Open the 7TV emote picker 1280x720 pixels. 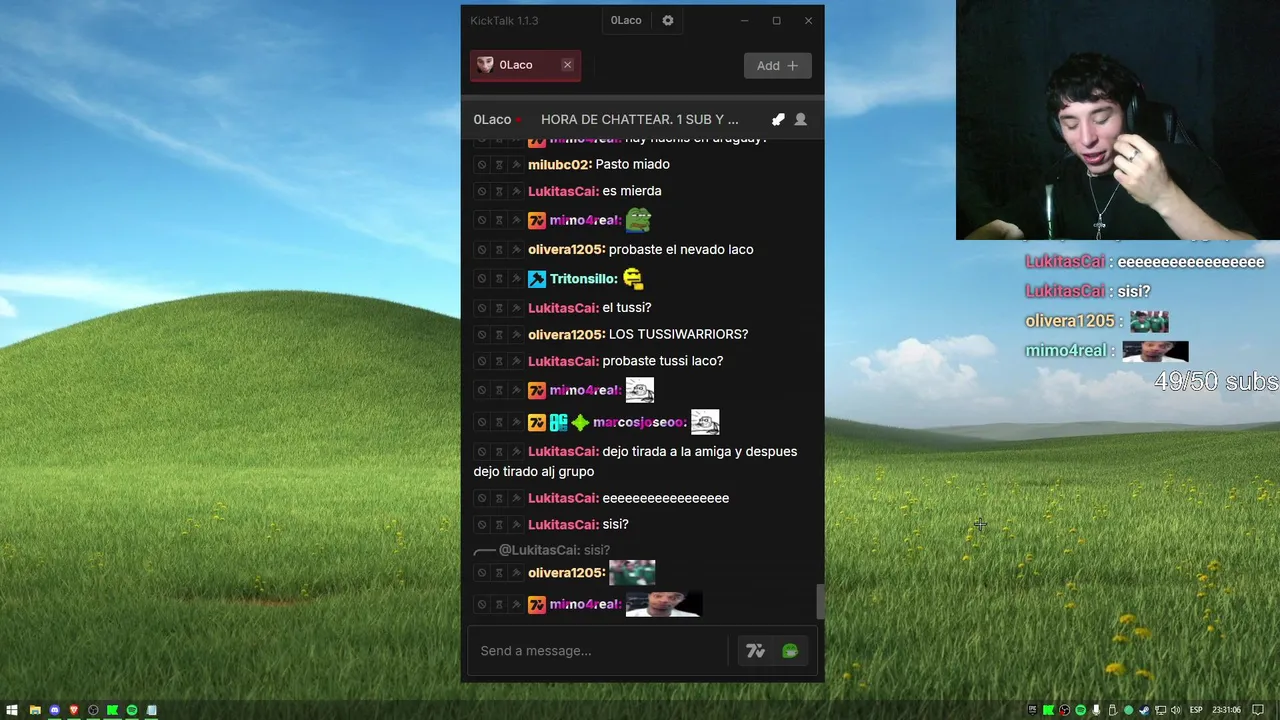click(755, 651)
